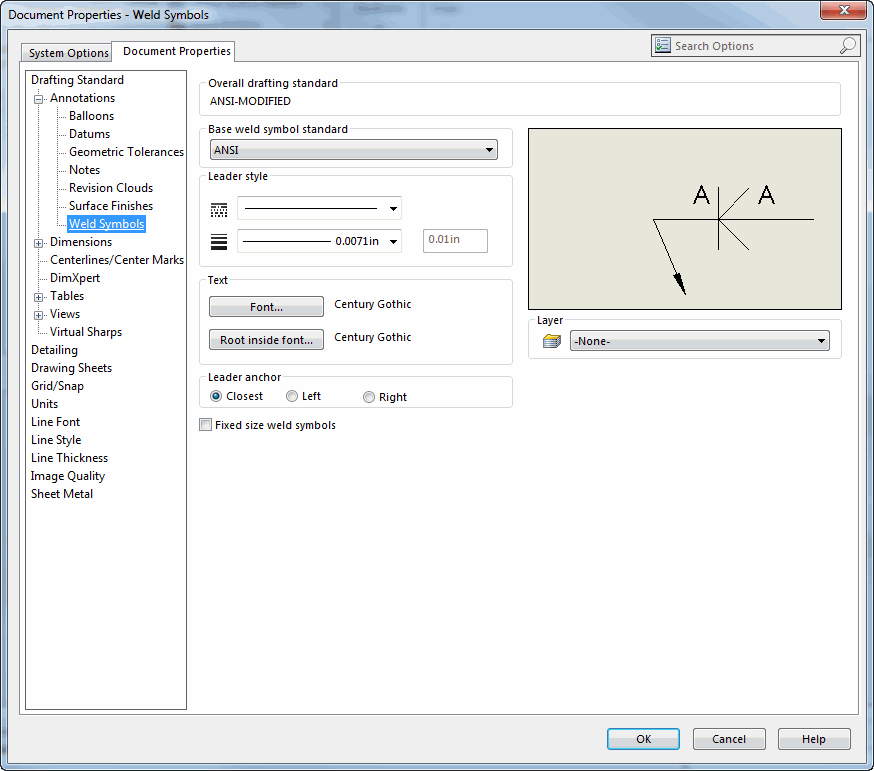This screenshot has width=874, height=771.
Task: Select the Closest leader anchor option
Action: click(216, 396)
